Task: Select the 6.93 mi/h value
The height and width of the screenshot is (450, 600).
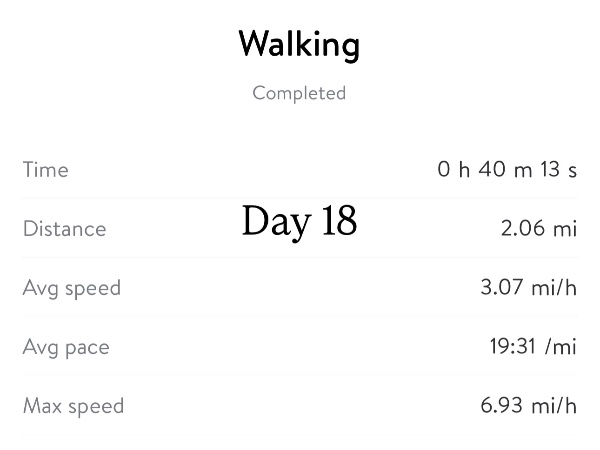Action: (x=529, y=406)
